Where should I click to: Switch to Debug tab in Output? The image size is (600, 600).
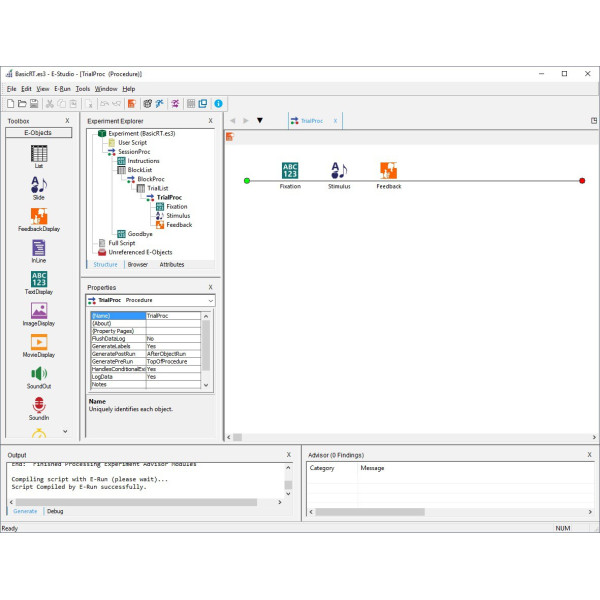[x=55, y=511]
